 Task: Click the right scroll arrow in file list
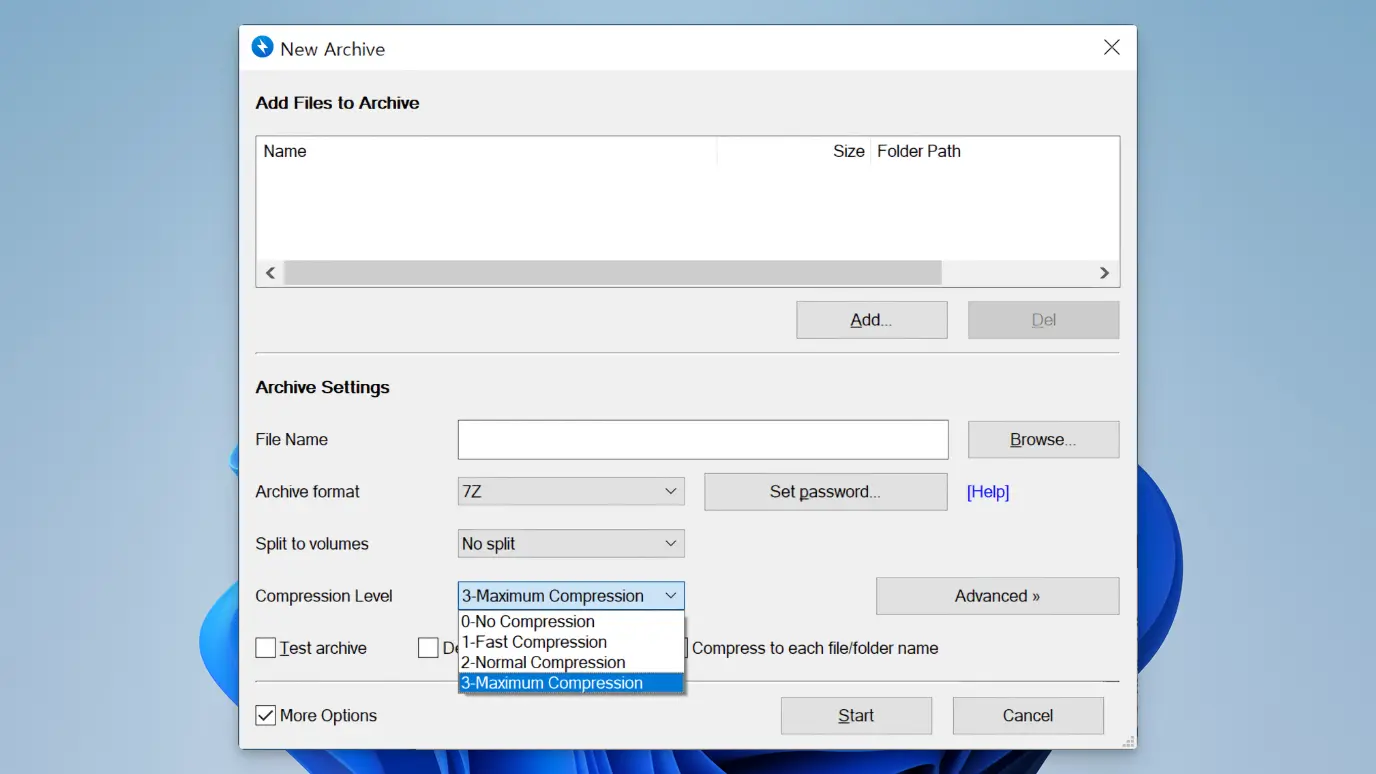1104,273
